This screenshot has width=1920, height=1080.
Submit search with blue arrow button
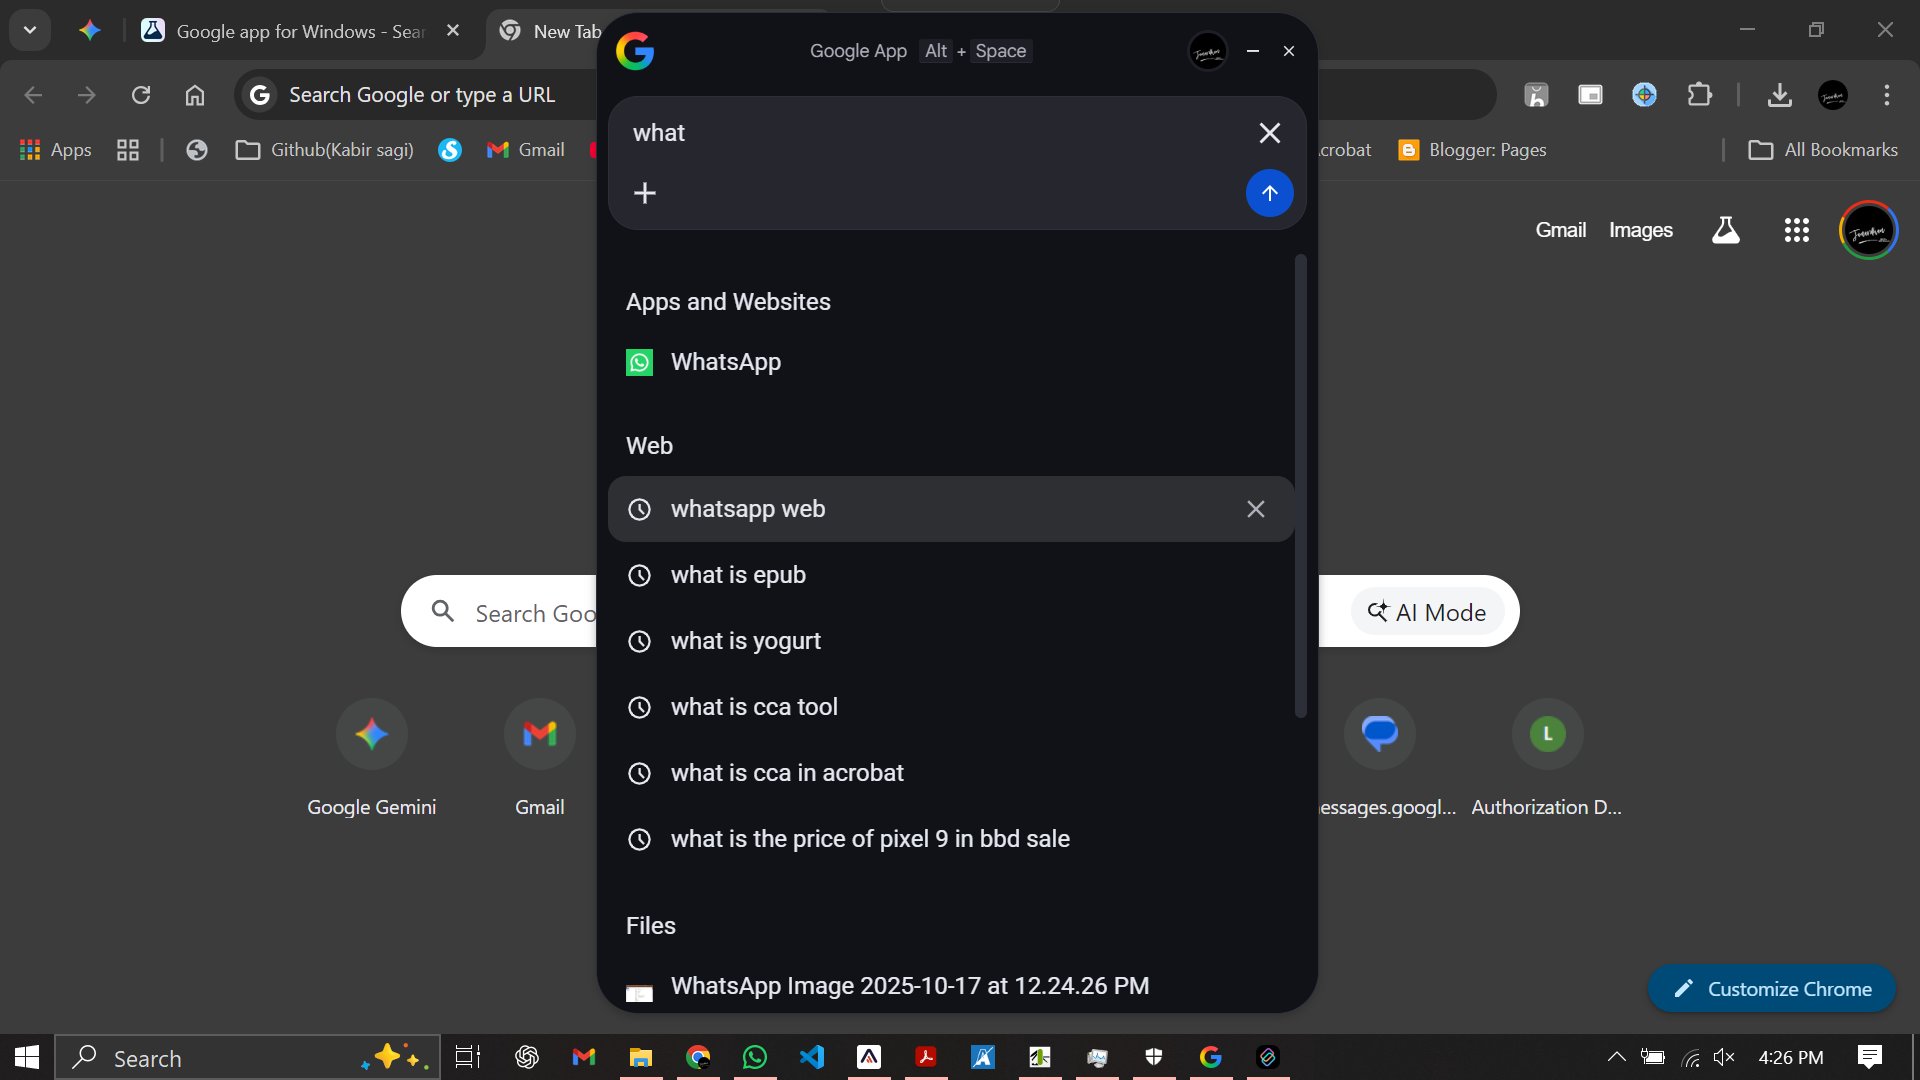tap(1269, 193)
